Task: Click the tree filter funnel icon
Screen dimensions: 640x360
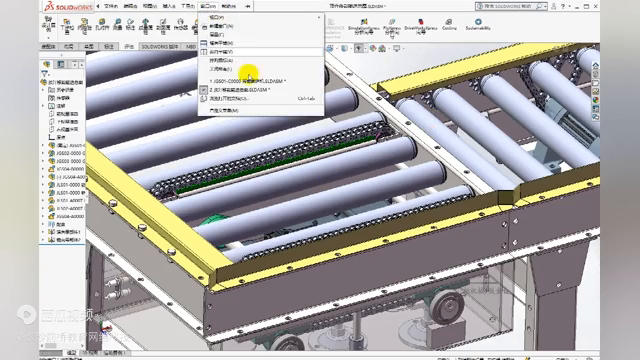Action: click(x=44, y=74)
